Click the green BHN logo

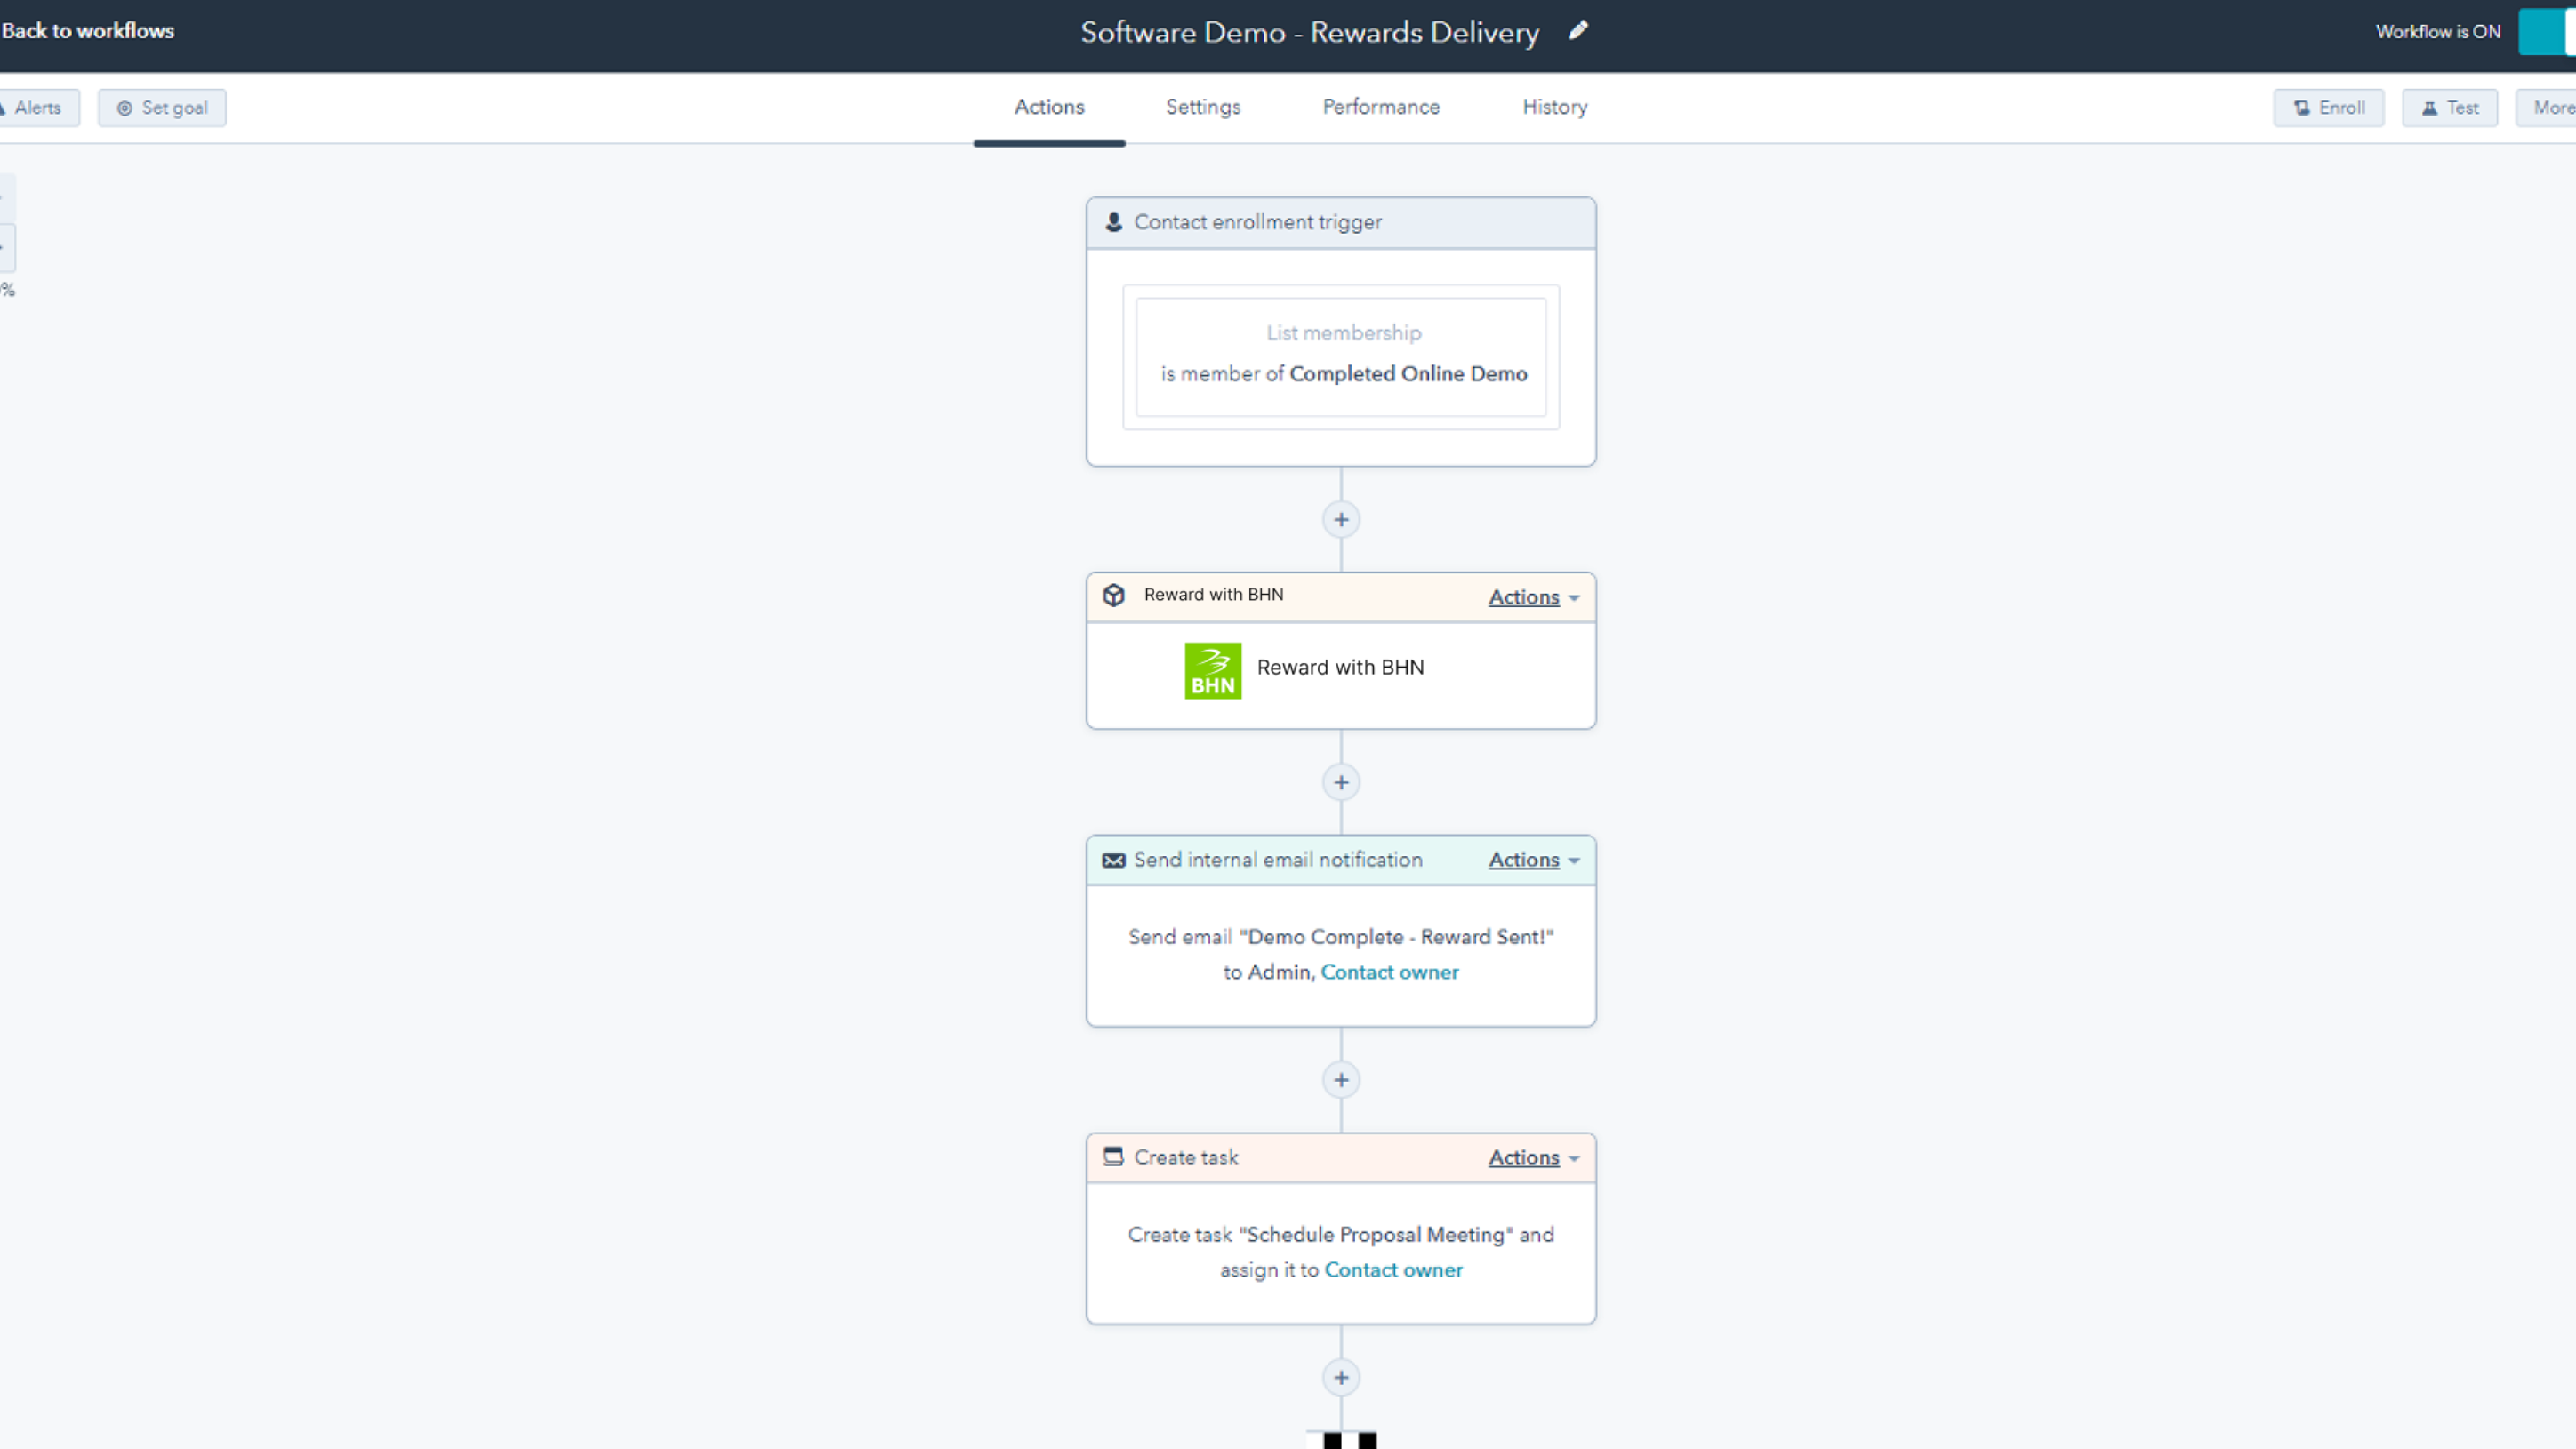point(1212,670)
